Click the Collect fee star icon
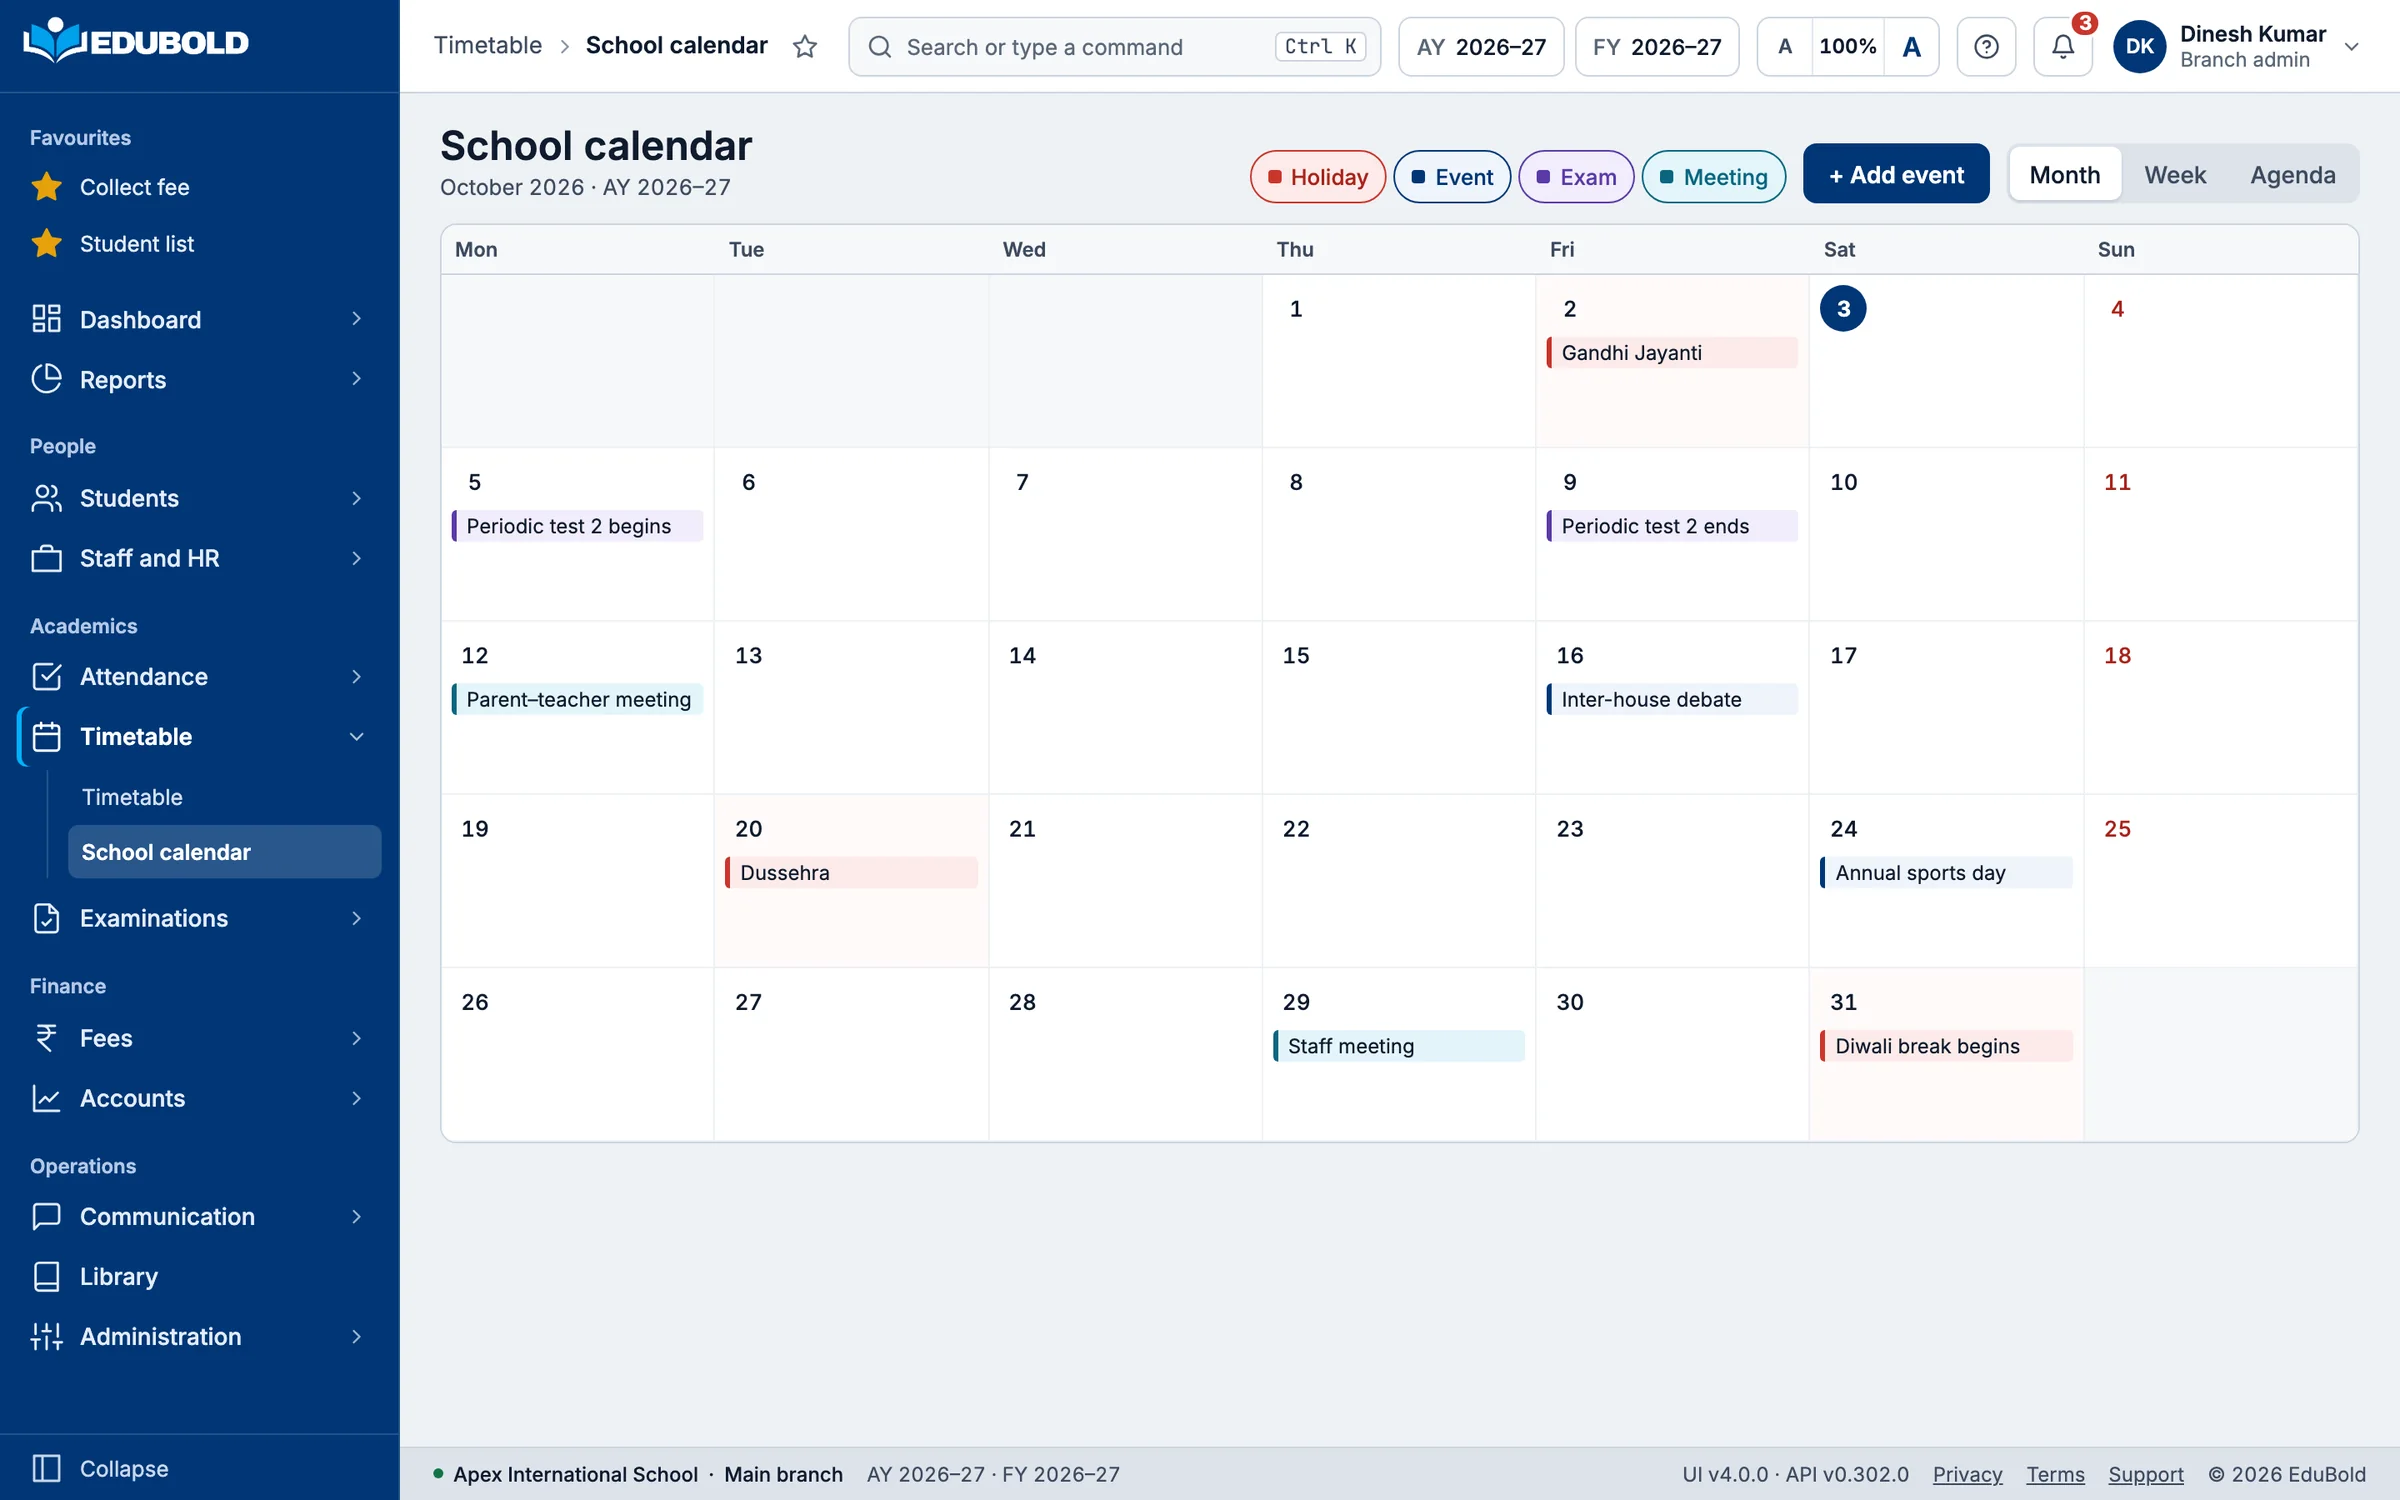The image size is (2400, 1500). [x=46, y=187]
